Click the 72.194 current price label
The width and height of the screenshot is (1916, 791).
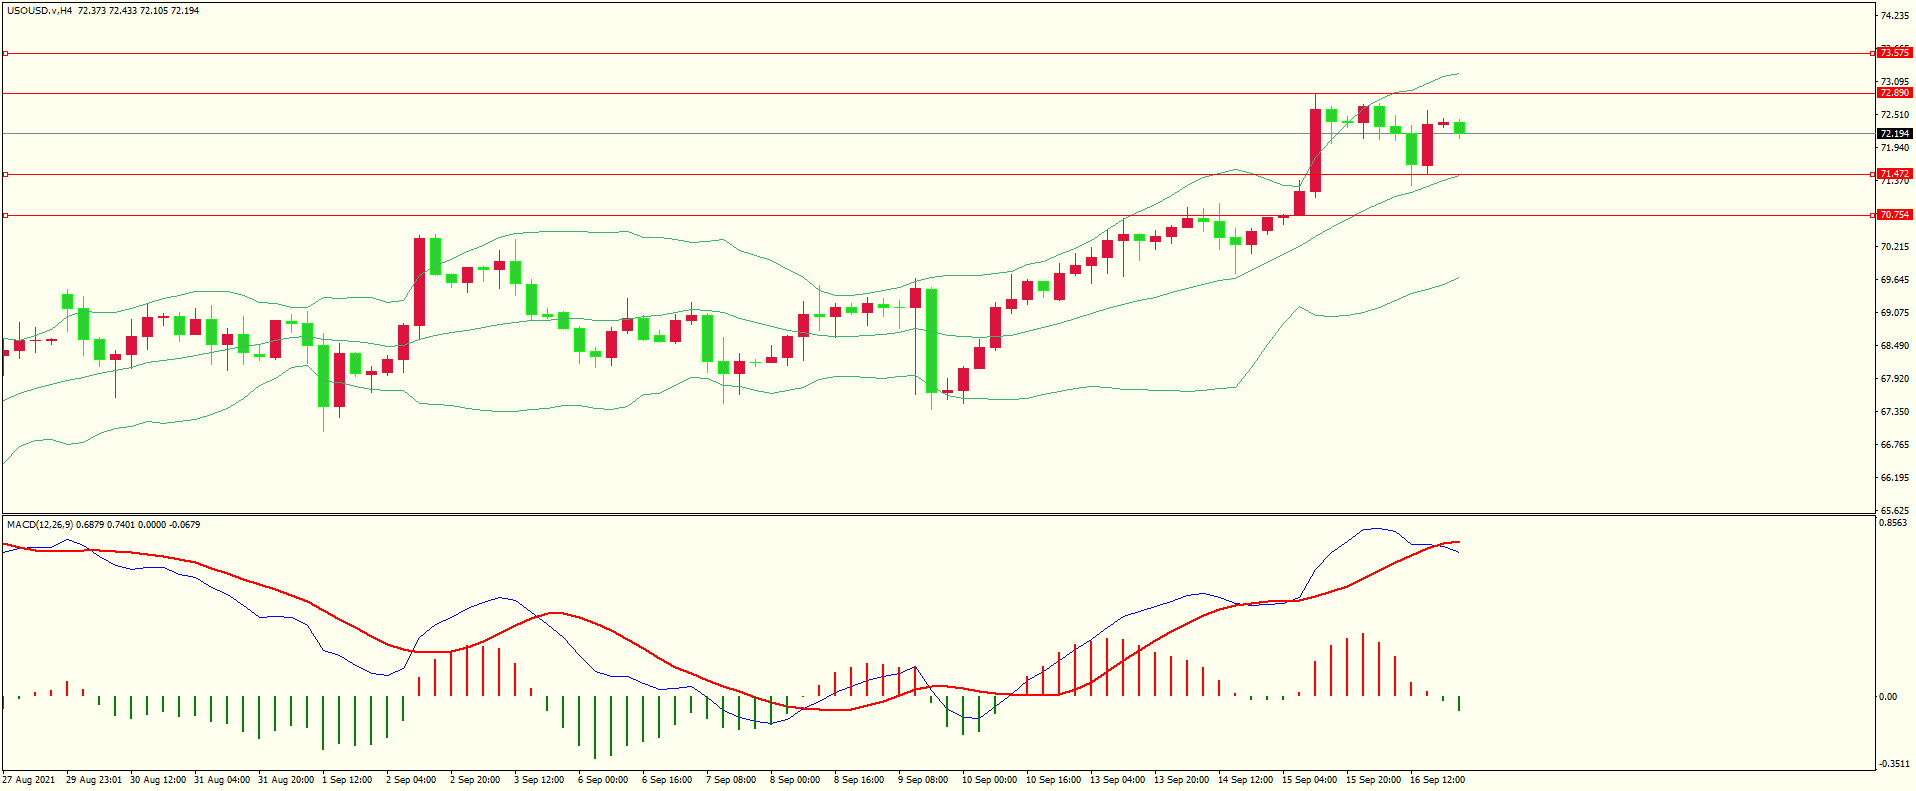[1894, 134]
